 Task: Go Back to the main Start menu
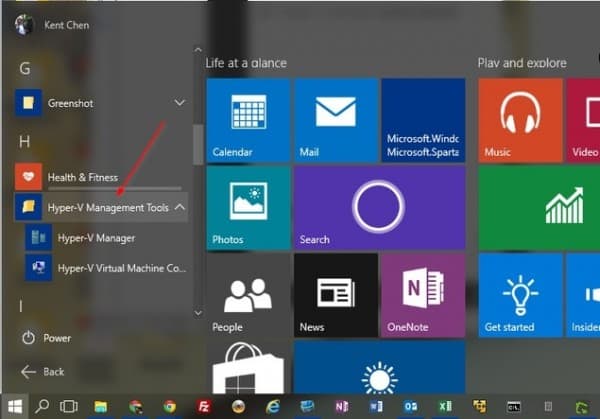pos(42,372)
